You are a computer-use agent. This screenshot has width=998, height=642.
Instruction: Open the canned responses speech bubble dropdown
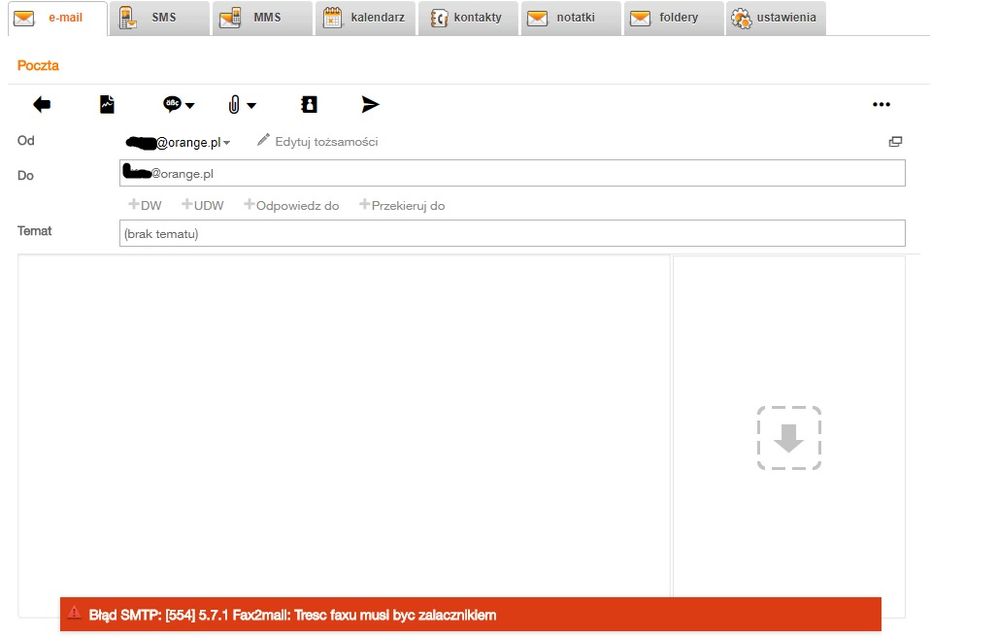pos(179,104)
